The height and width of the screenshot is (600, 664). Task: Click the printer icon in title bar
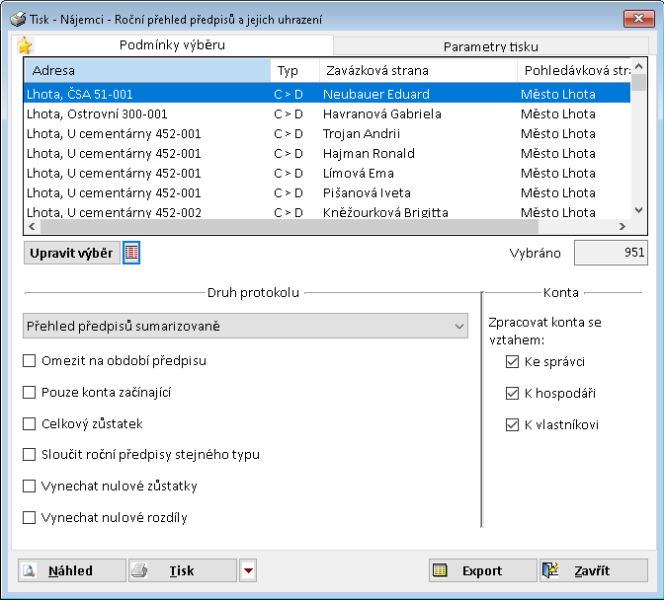14,19
